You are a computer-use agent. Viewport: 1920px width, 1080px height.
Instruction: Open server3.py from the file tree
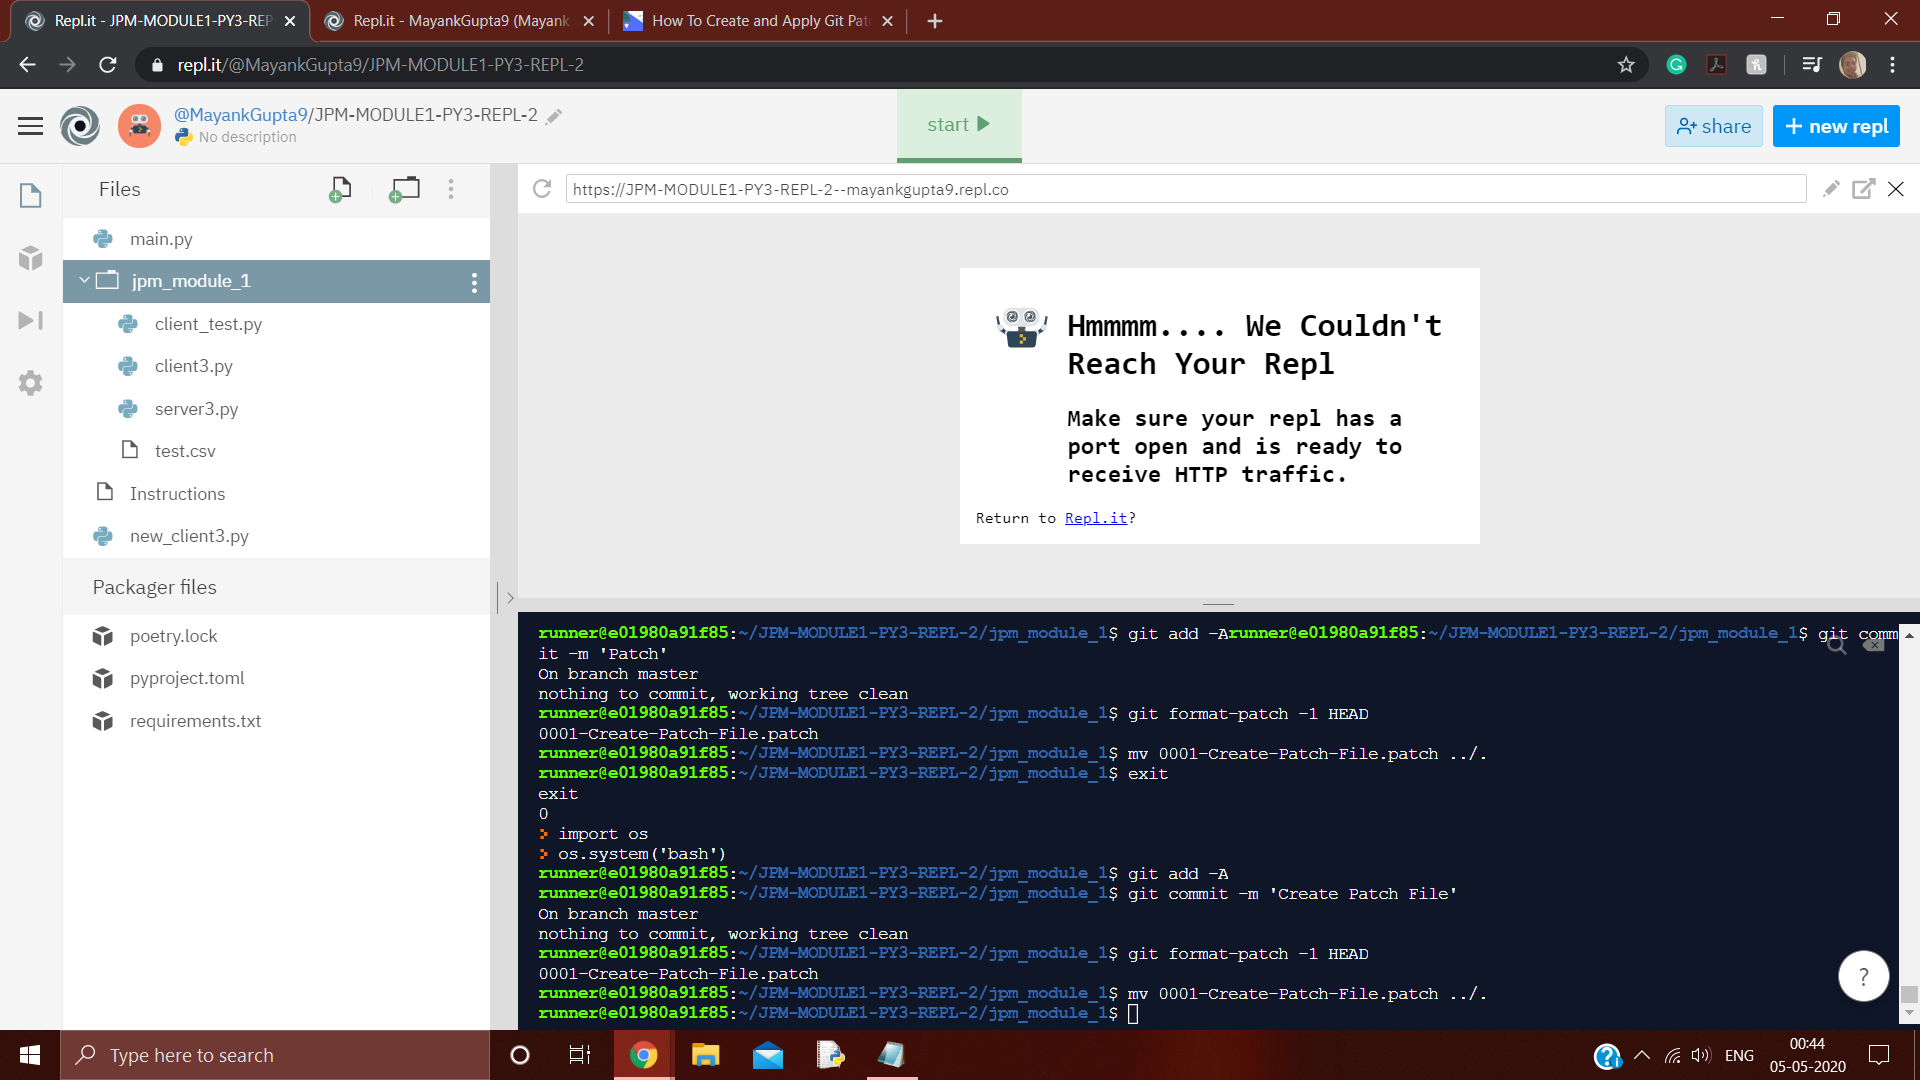[x=196, y=408]
